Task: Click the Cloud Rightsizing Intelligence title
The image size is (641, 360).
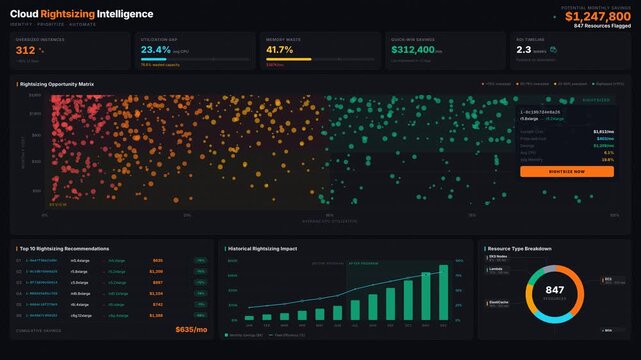Action: coord(81,14)
